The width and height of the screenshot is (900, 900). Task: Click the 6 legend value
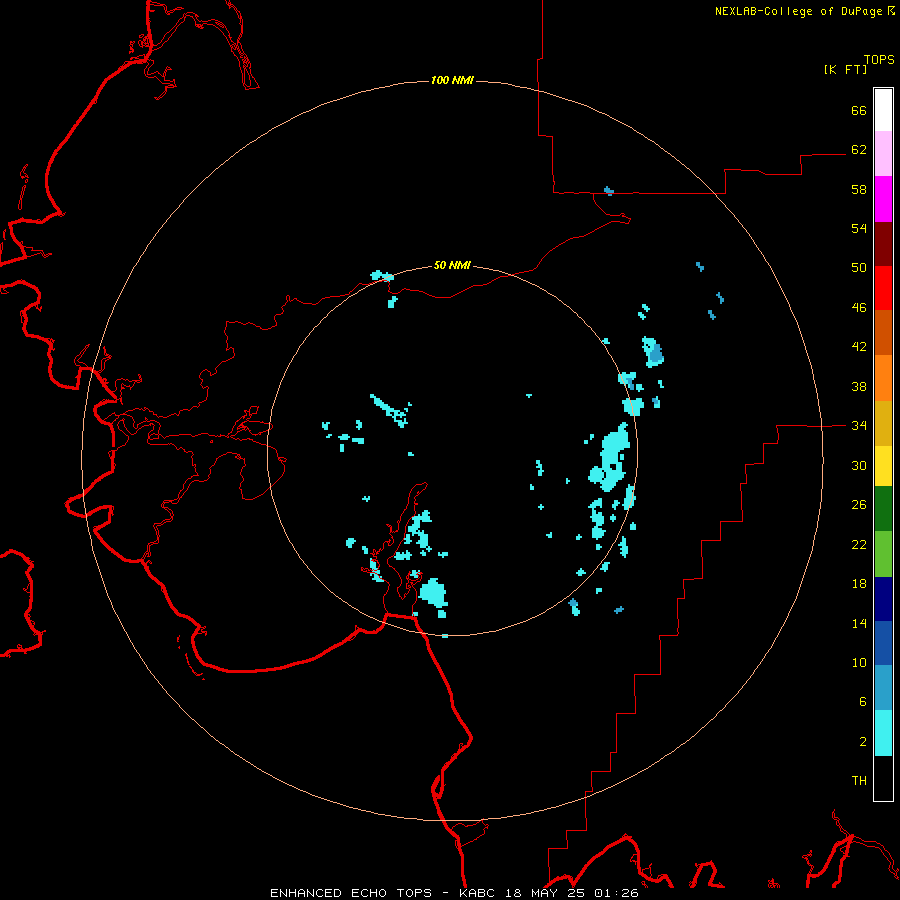[862, 702]
